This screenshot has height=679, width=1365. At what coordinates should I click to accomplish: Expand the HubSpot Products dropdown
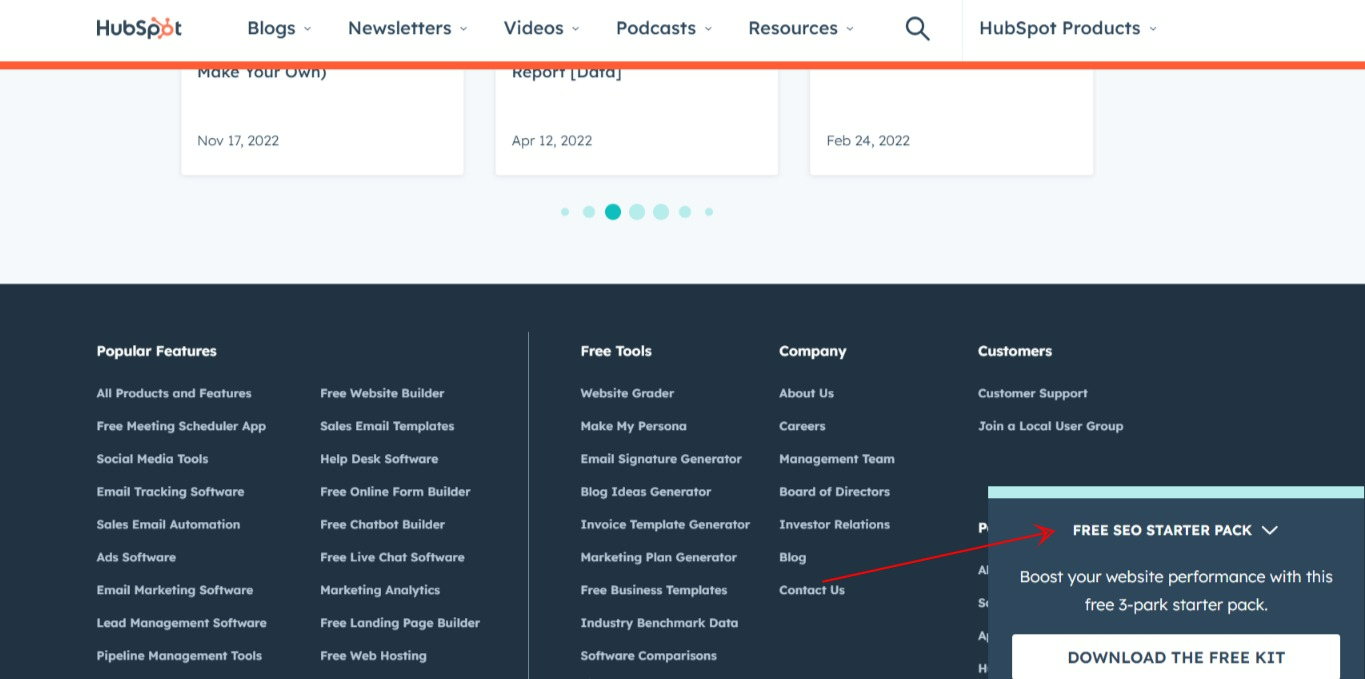point(1067,28)
